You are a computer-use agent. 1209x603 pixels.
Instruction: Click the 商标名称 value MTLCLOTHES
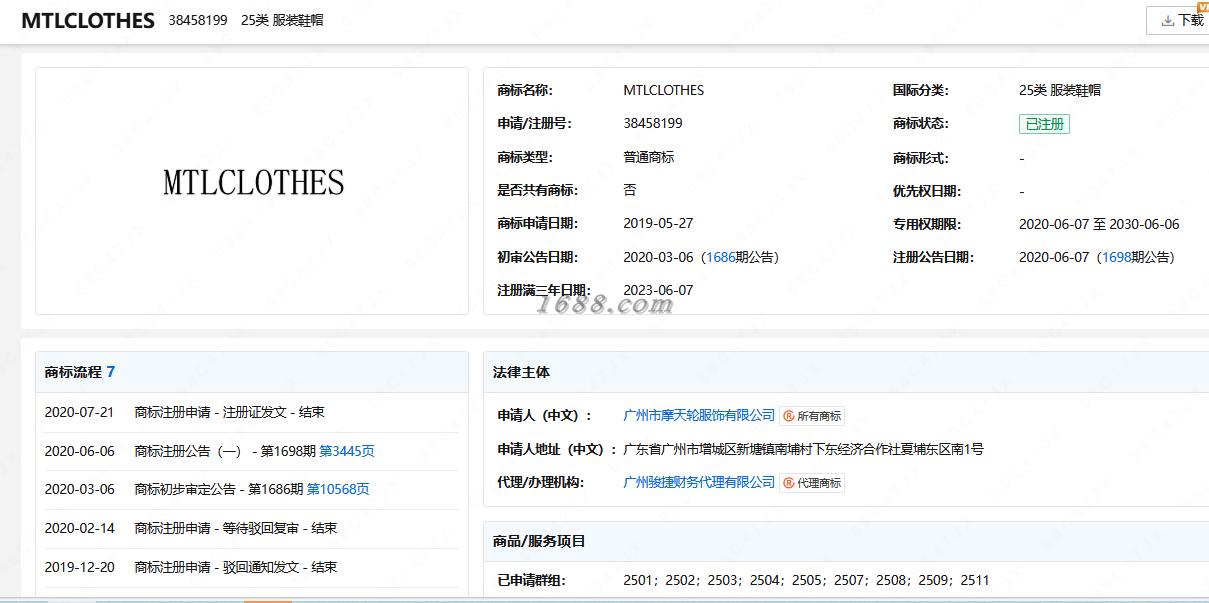coord(663,90)
